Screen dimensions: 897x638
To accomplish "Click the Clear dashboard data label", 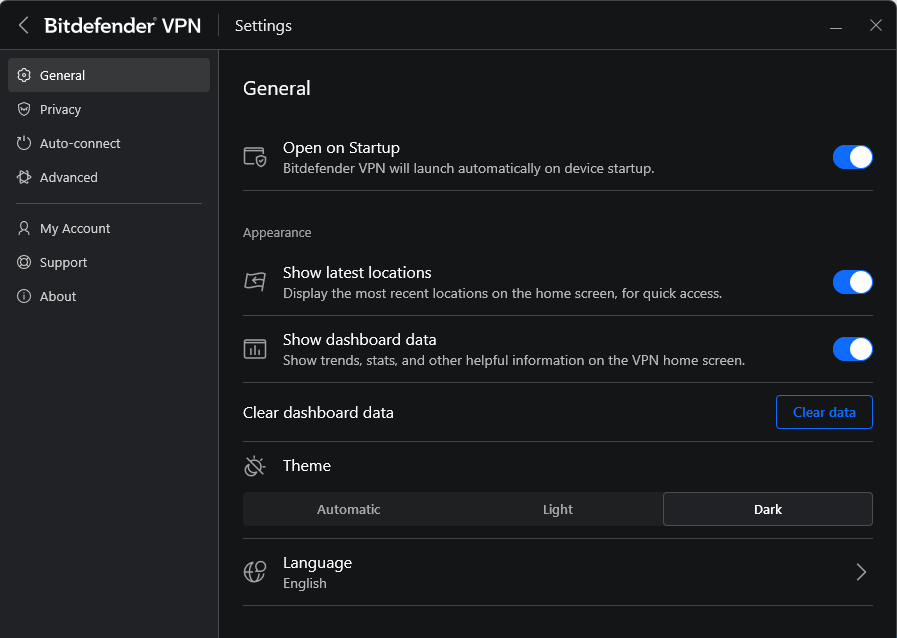I will 318,413.
